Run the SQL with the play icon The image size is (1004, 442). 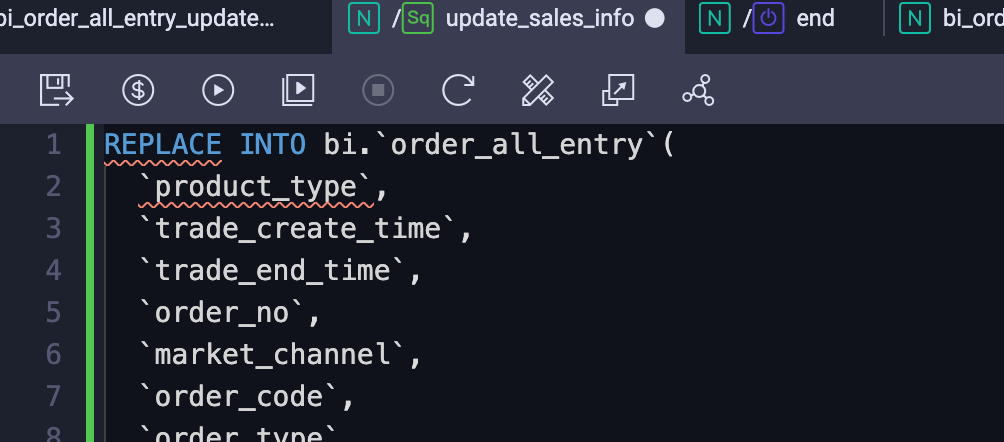point(218,90)
